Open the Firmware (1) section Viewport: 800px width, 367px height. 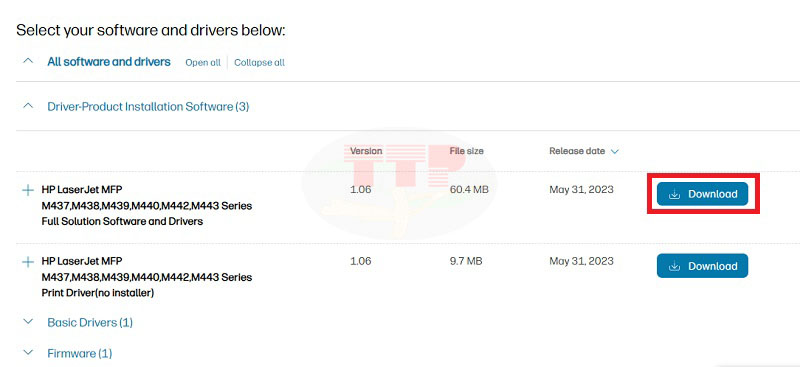(x=80, y=353)
